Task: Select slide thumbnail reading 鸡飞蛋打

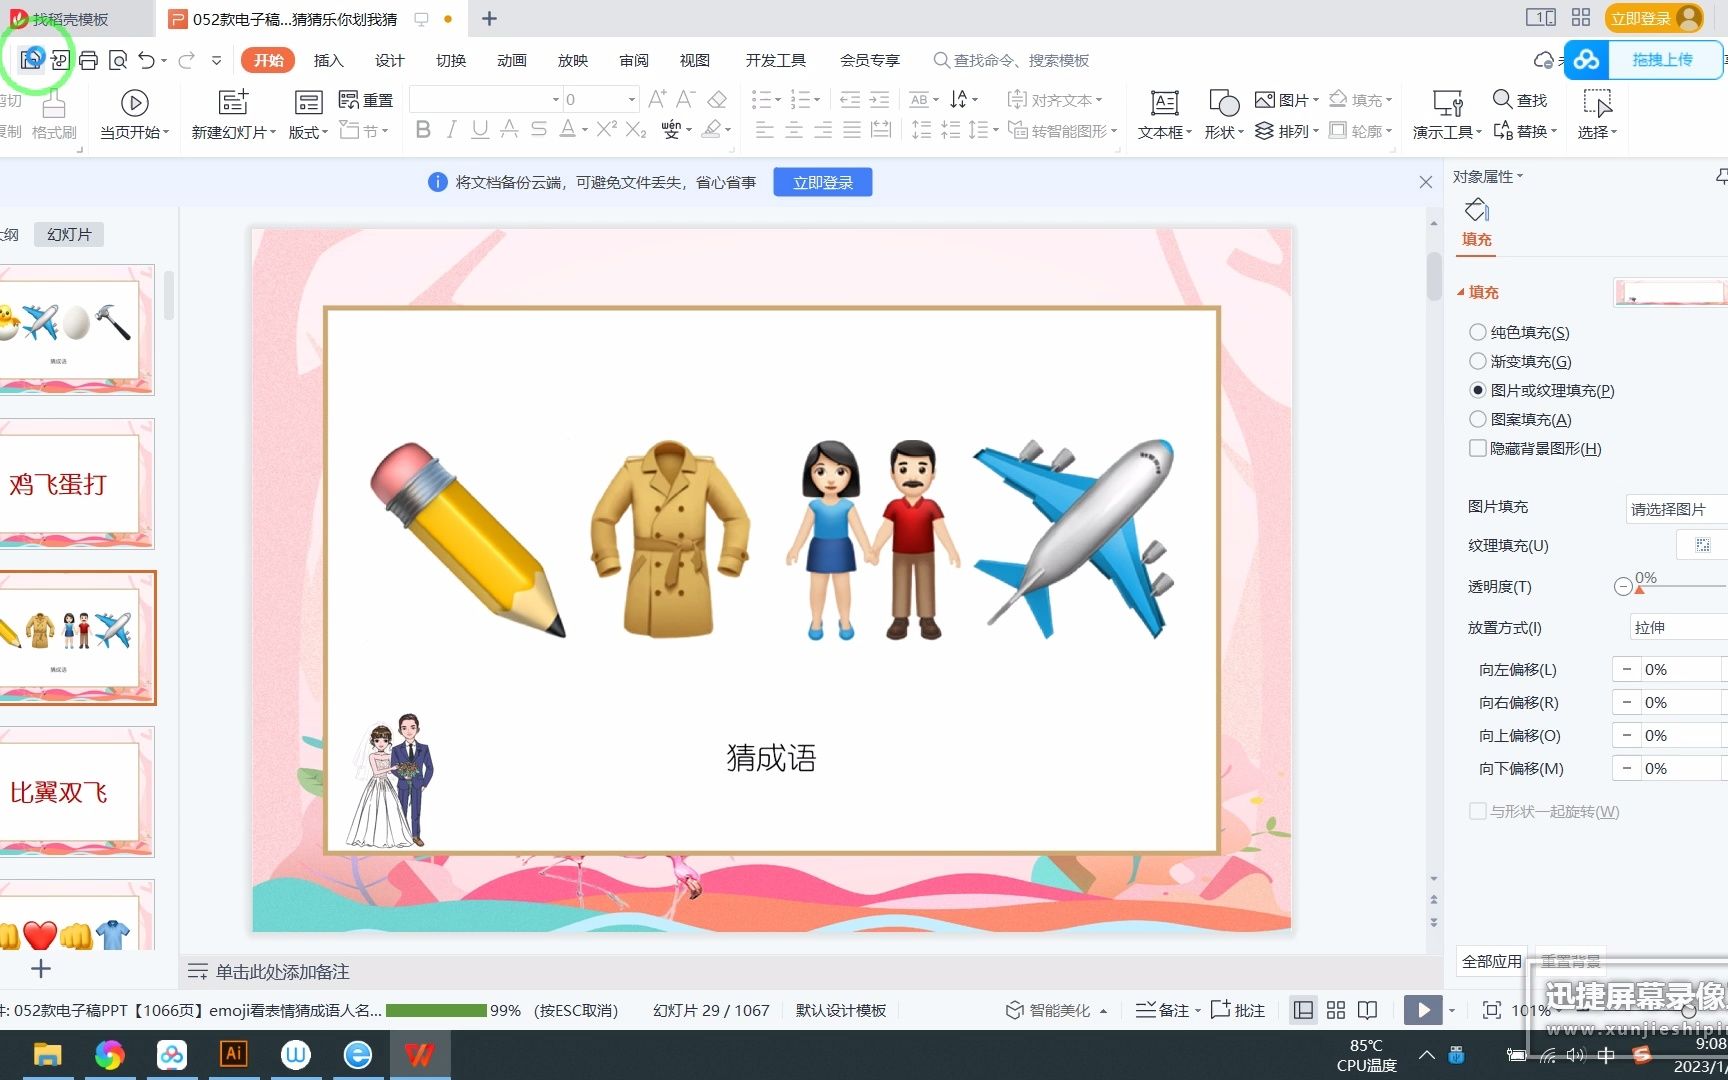Action: (77, 484)
